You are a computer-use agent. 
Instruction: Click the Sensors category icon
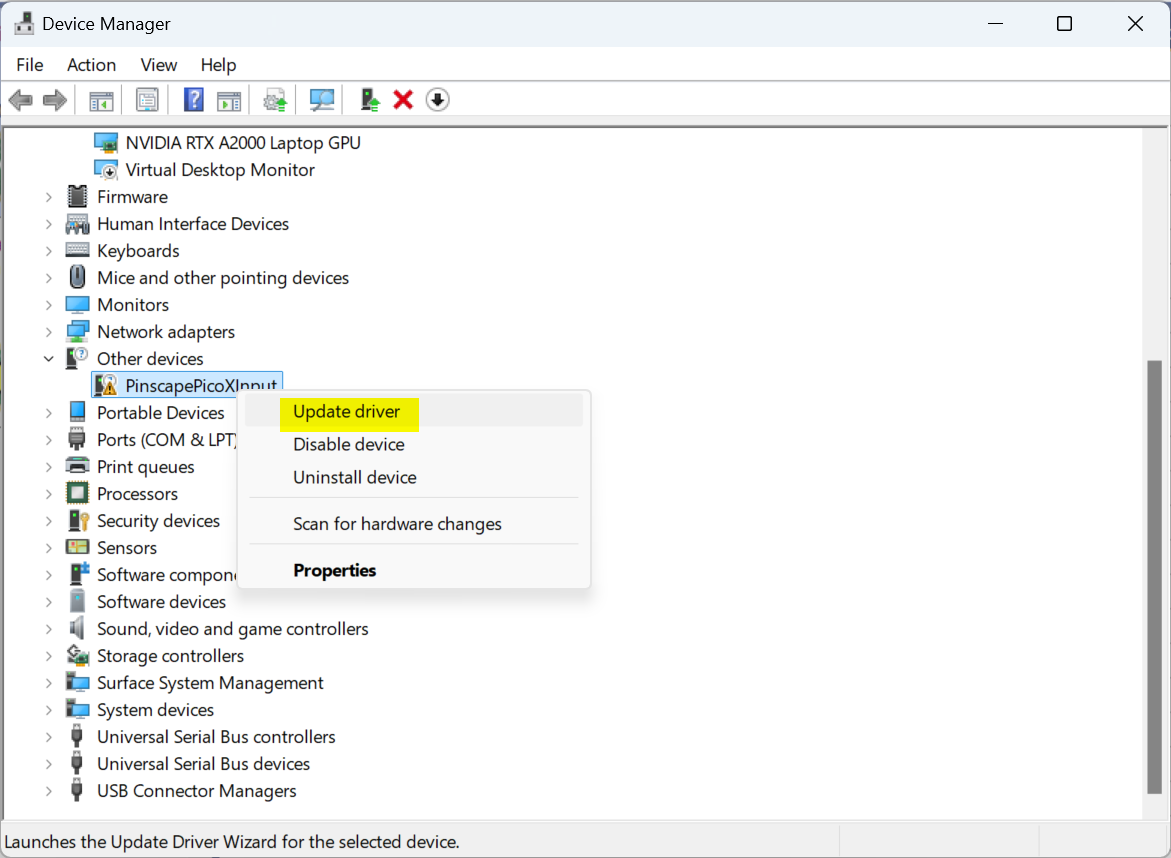[x=78, y=547]
